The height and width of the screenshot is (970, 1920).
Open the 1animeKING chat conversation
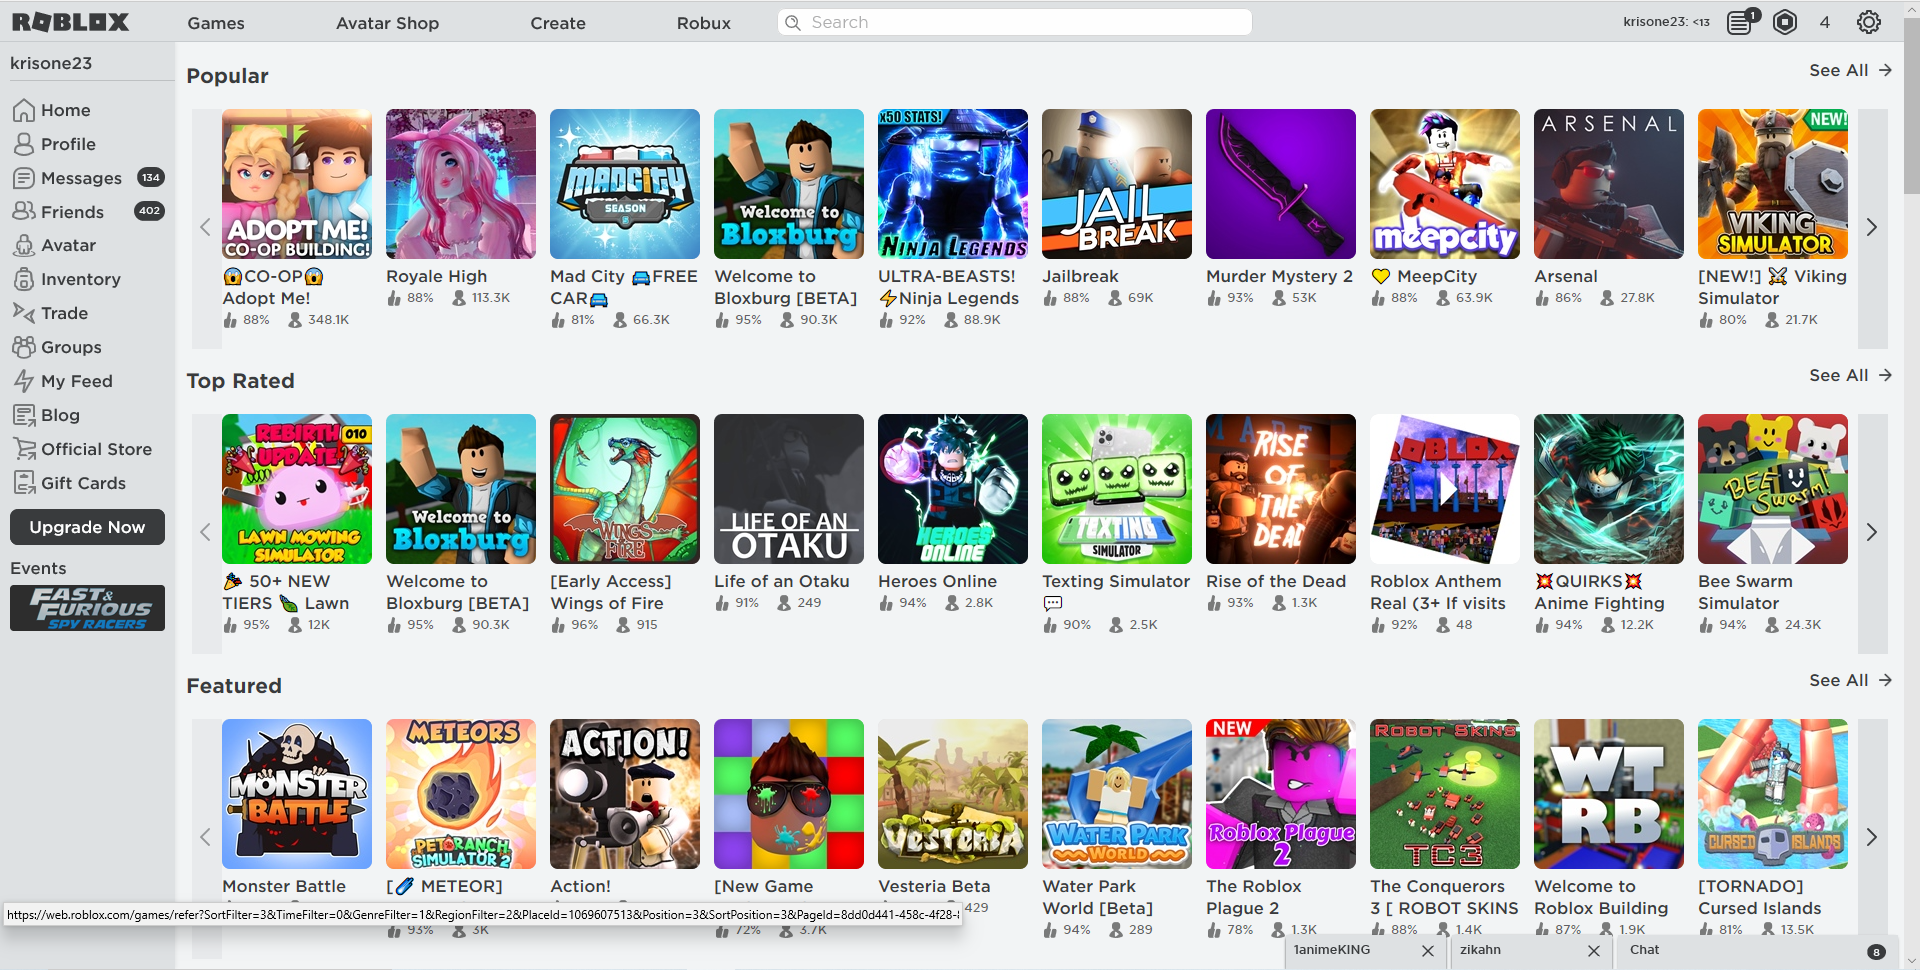(x=1333, y=950)
